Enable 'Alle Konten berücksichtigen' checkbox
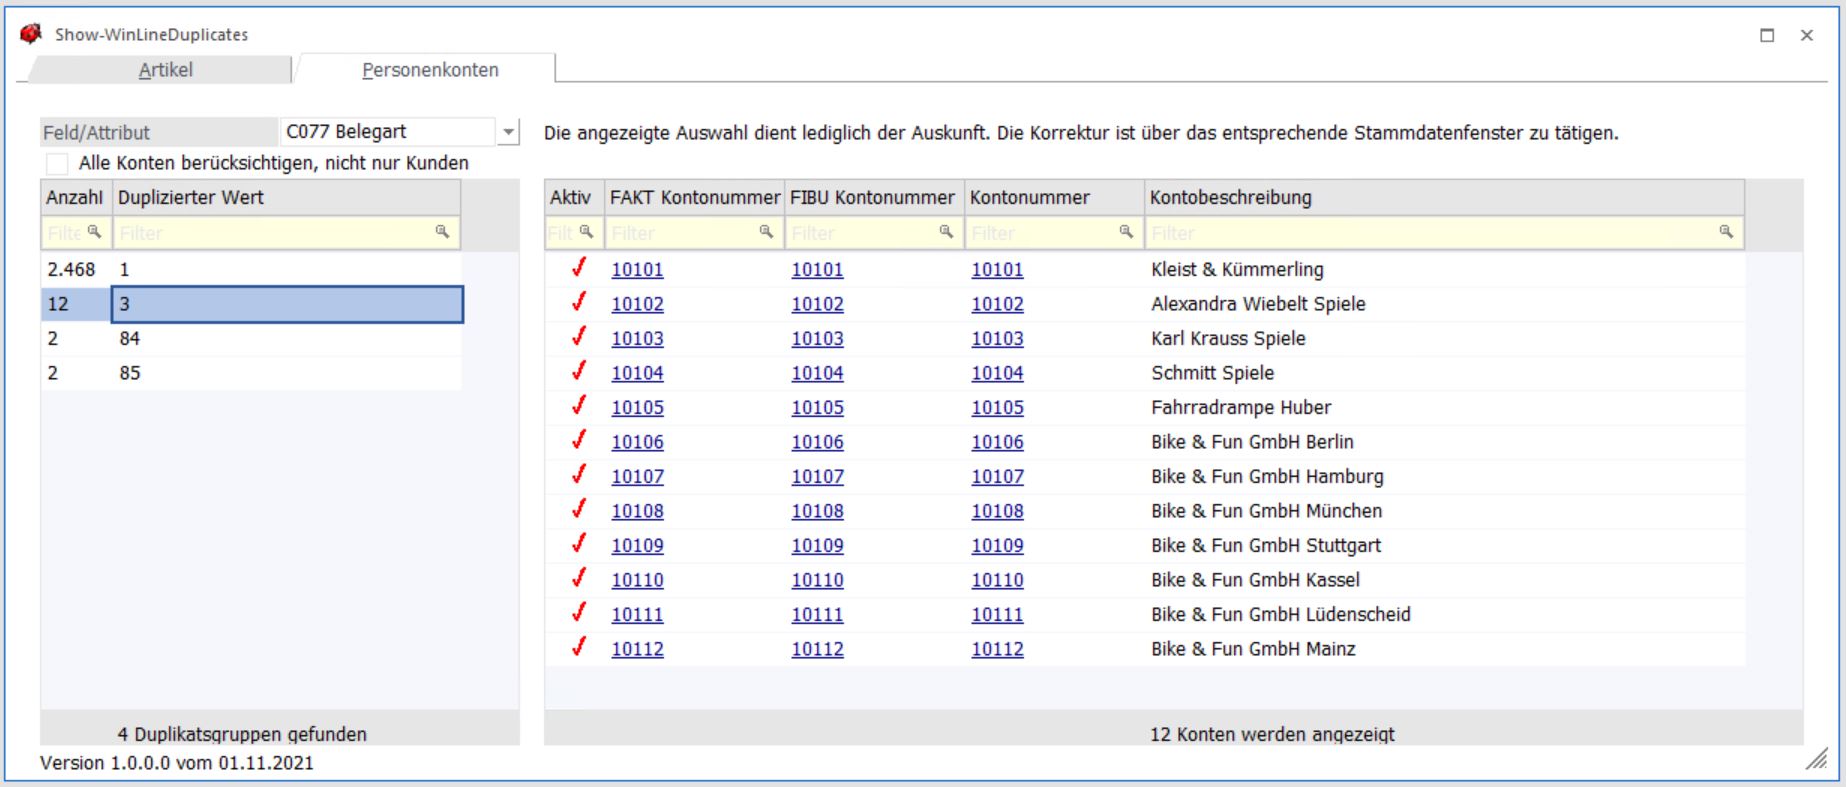 [x=58, y=163]
